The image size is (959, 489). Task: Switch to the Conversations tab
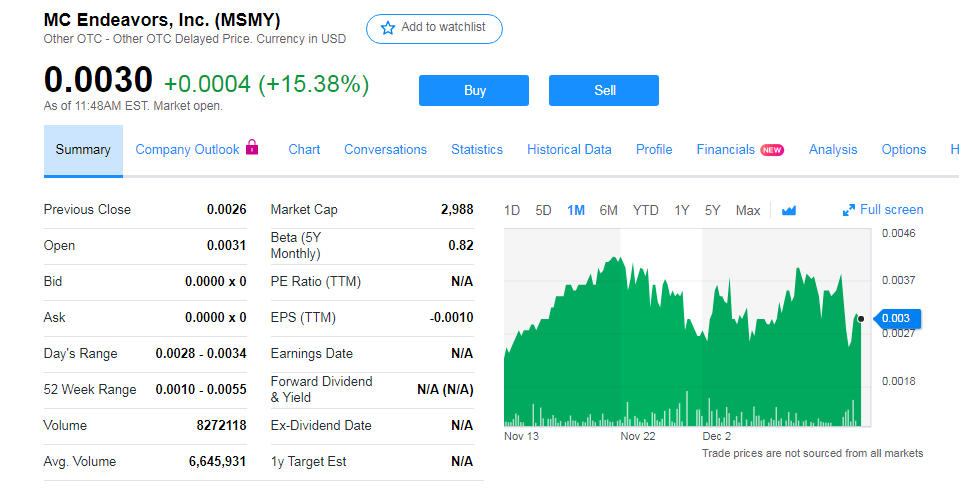(x=385, y=150)
